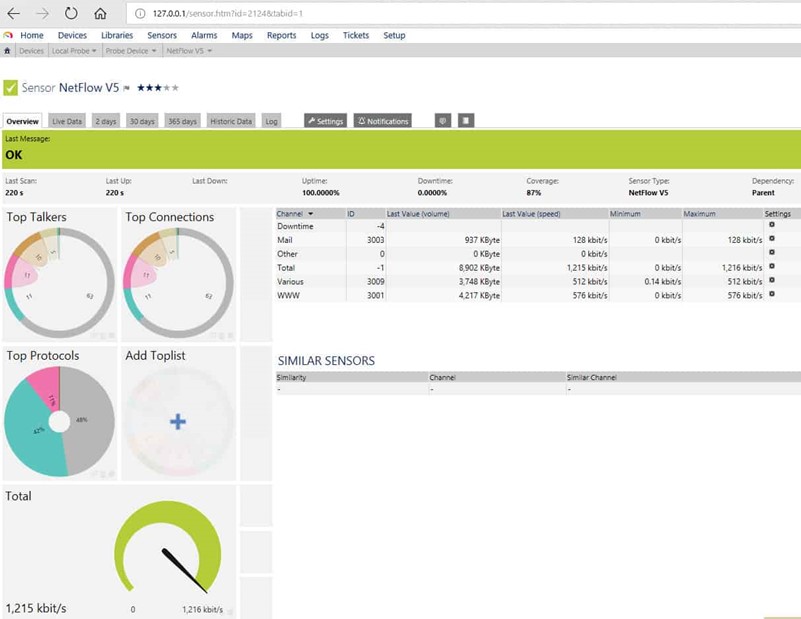Expand the Local Probe breadcrumb dropdown

[74, 50]
